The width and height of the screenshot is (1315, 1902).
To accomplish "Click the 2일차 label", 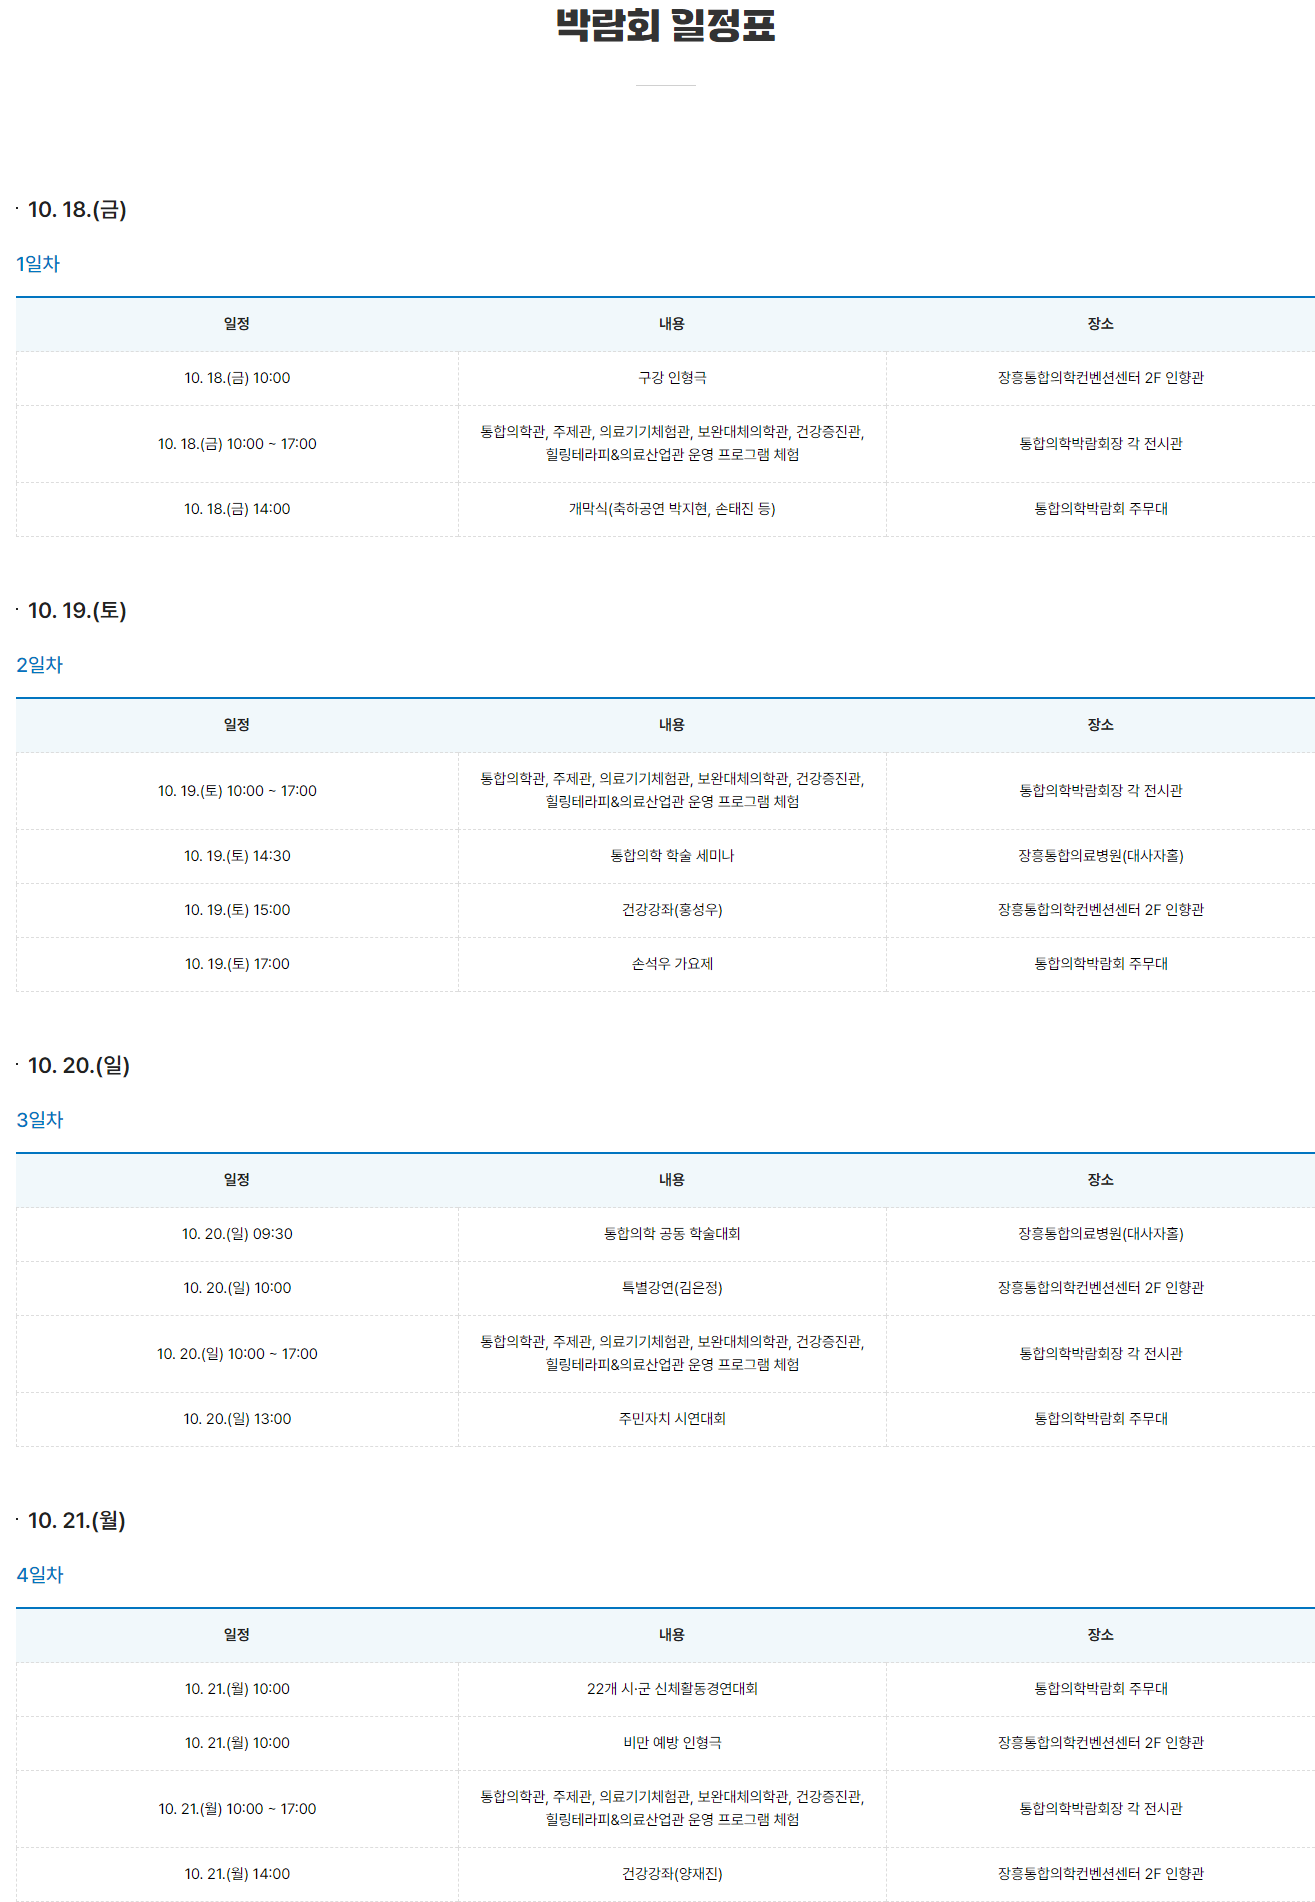I will (40, 665).
